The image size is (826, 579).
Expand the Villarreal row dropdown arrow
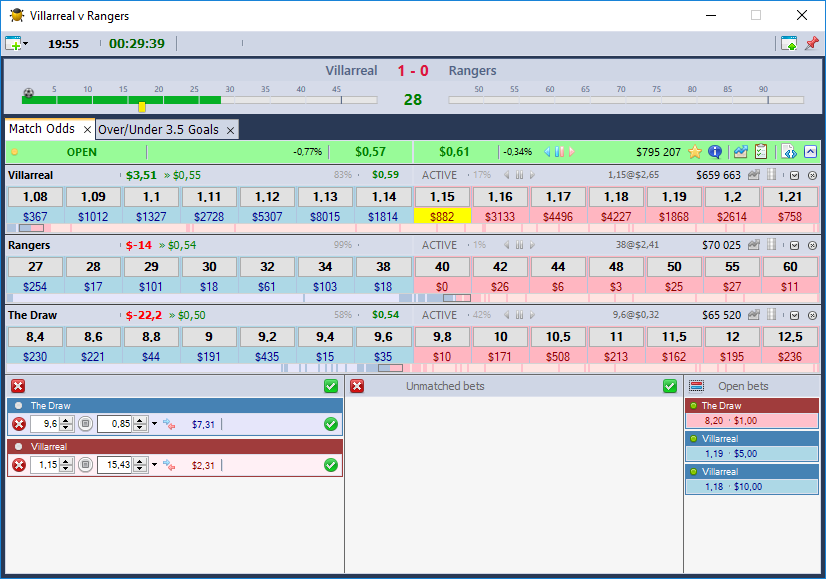pyautogui.click(x=795, y=175)
